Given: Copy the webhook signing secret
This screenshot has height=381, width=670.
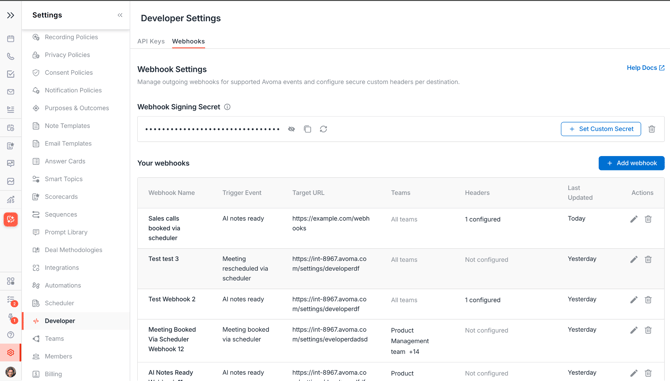Looking at the screenshot, I should tap(307, 129).
